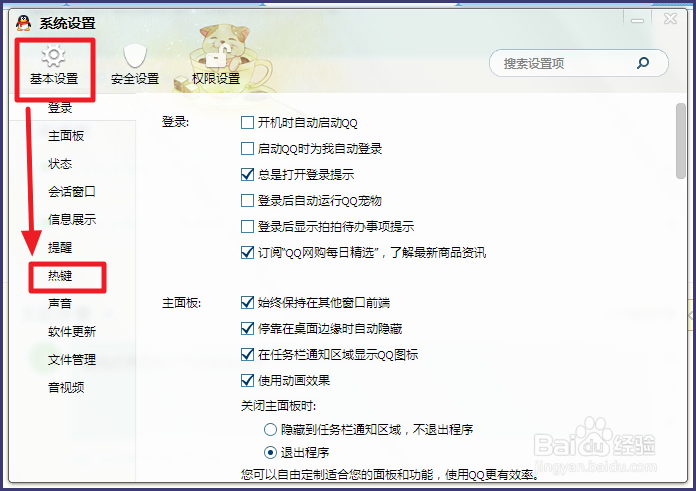Select 隐藏到任务栏通知区域 radio option
Viewport: 696px width, 491px height.
pyautogui.click(x=270, y=430)
